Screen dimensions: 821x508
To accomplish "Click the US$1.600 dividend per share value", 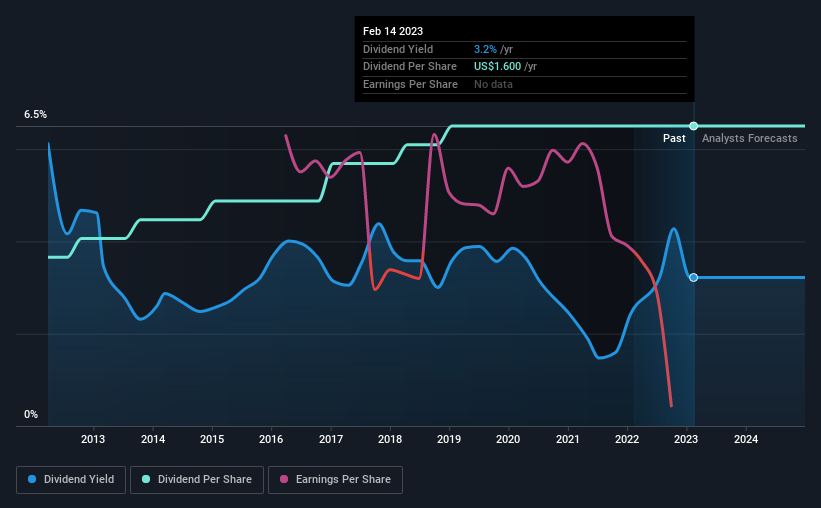I will point(497,67).
